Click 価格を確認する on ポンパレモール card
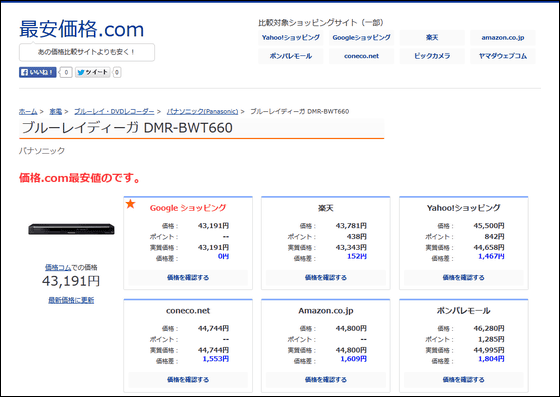Screen dimensions: 560x397 pyautogui.click(x=464, y=380)
